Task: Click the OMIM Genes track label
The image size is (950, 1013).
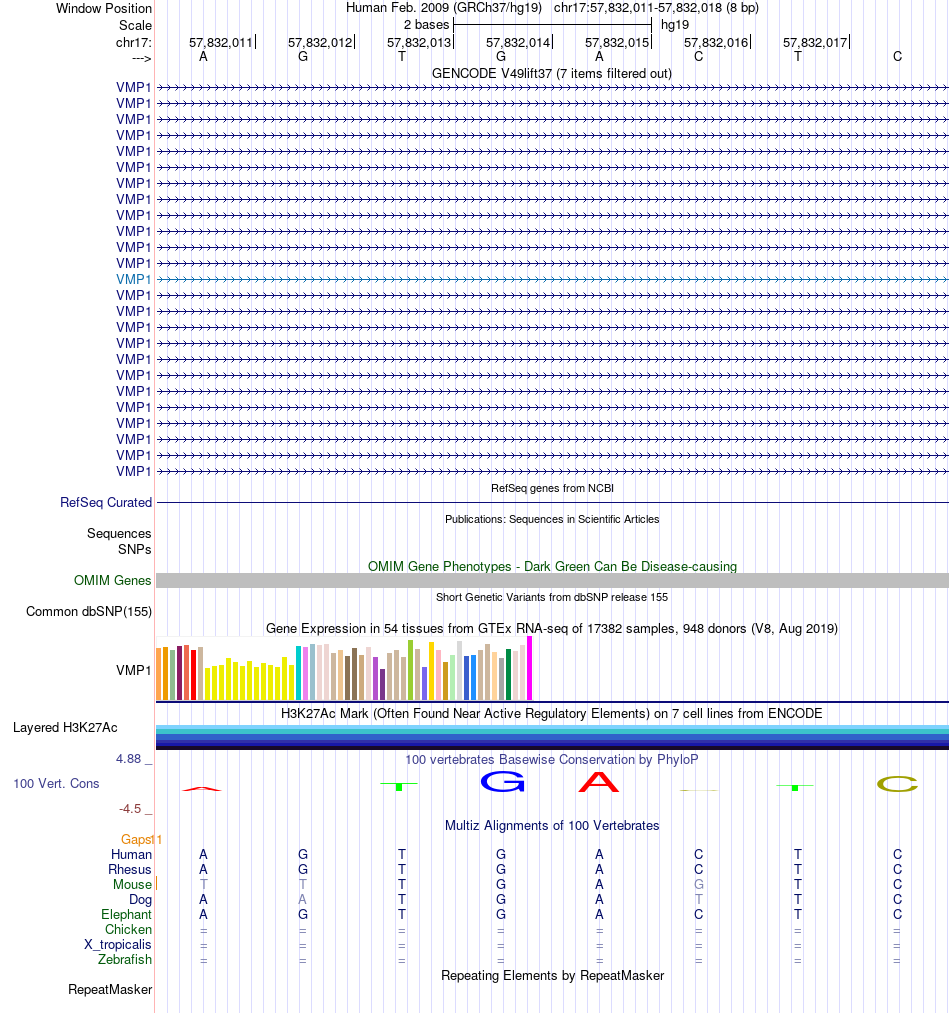Action: [112, 580]
